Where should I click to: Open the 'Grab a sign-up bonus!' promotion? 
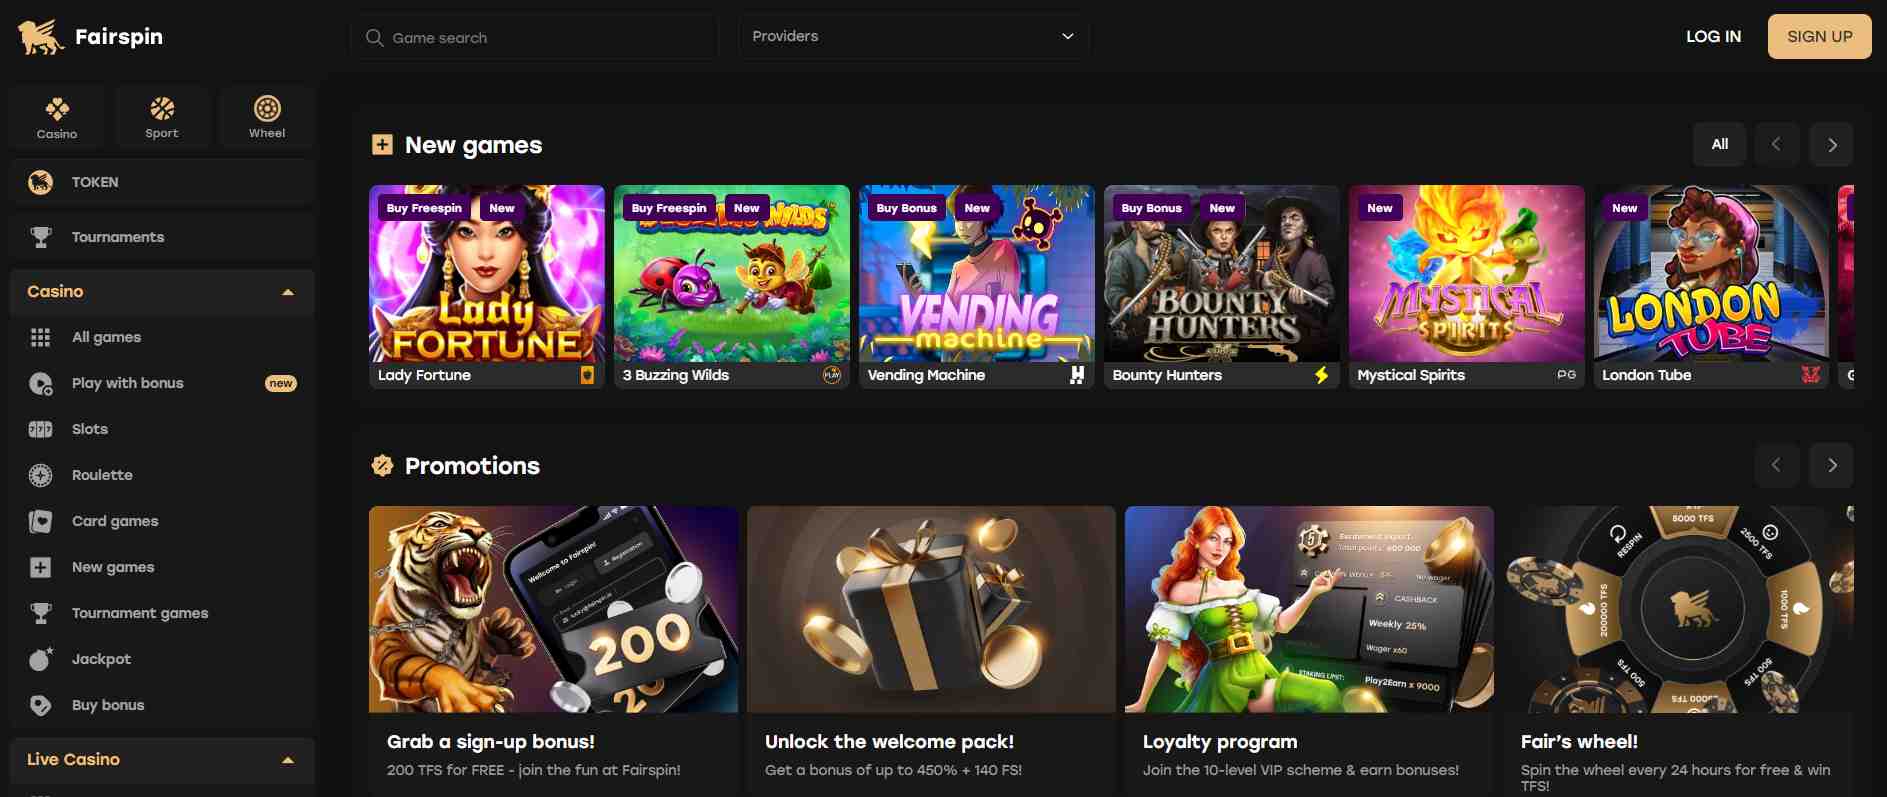[554, 650]
